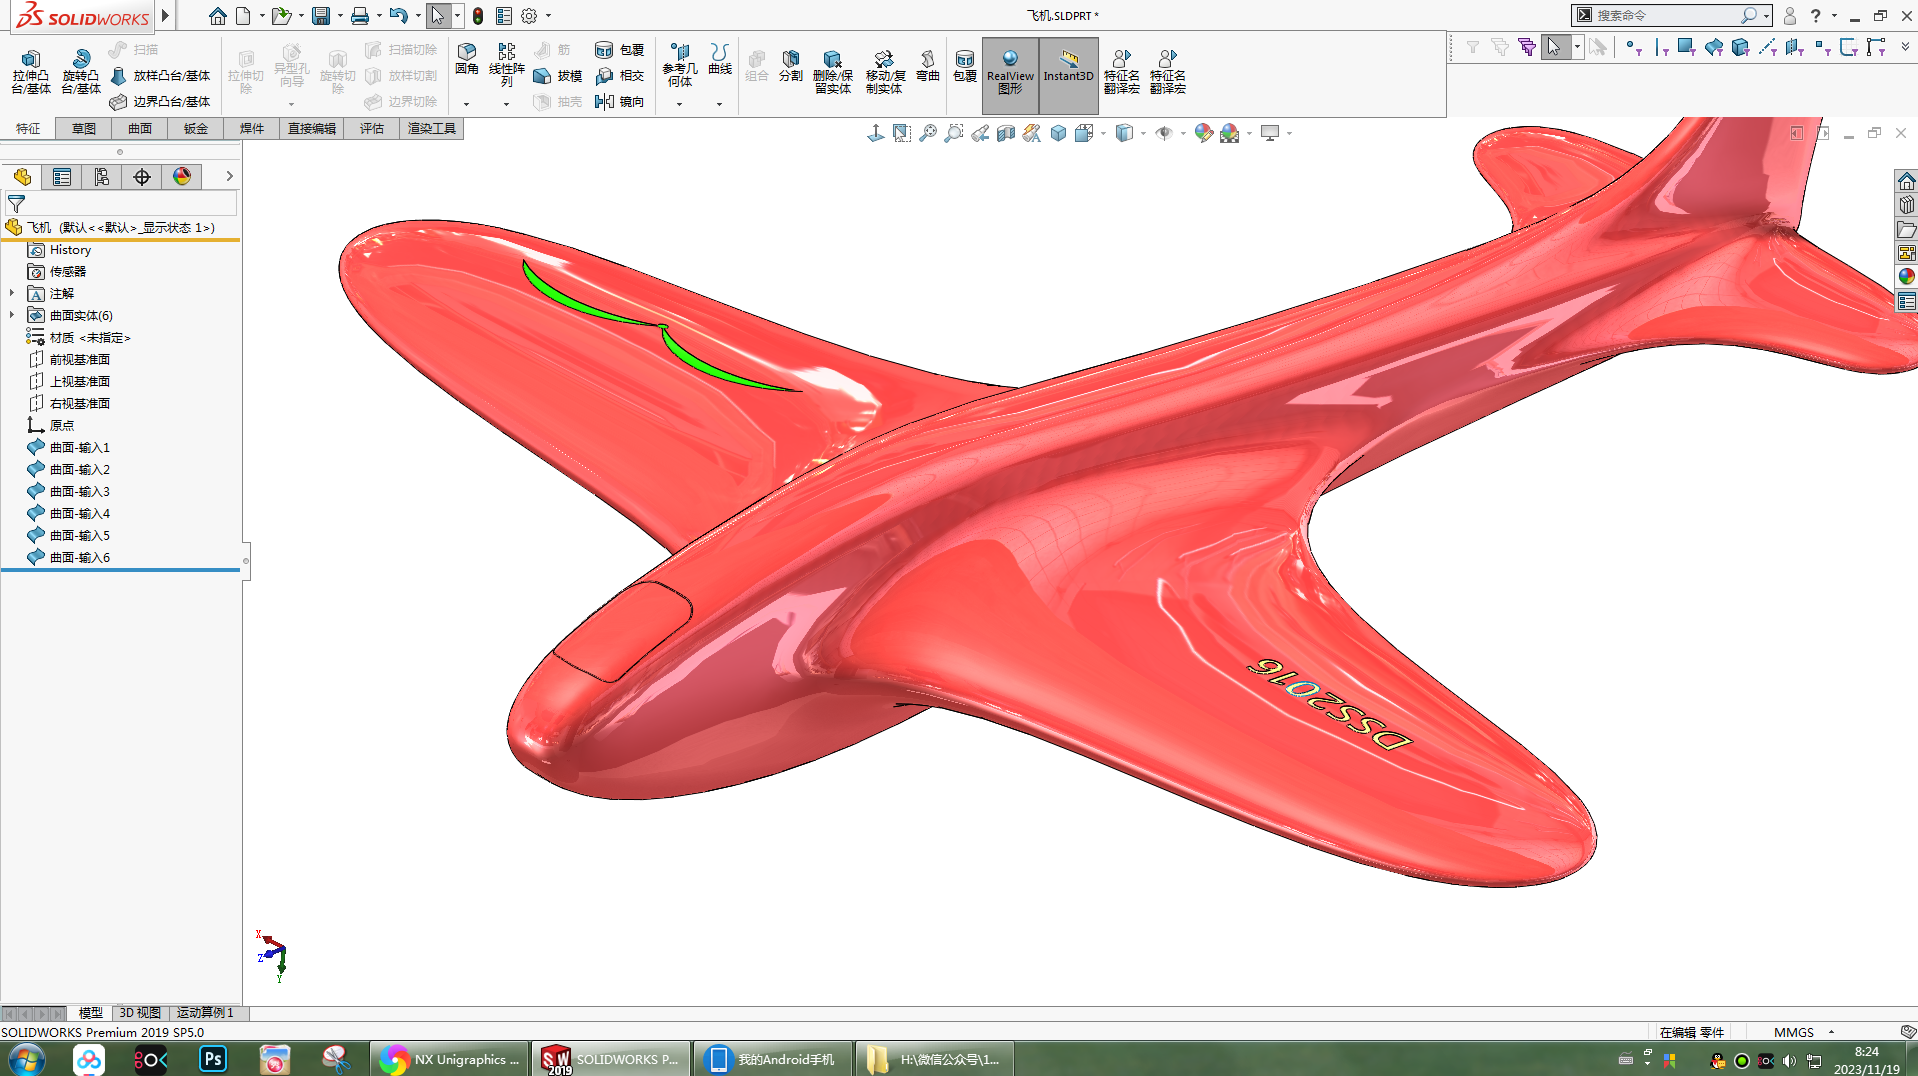Open the PropertyManager tab

click(x=62, y=177)
